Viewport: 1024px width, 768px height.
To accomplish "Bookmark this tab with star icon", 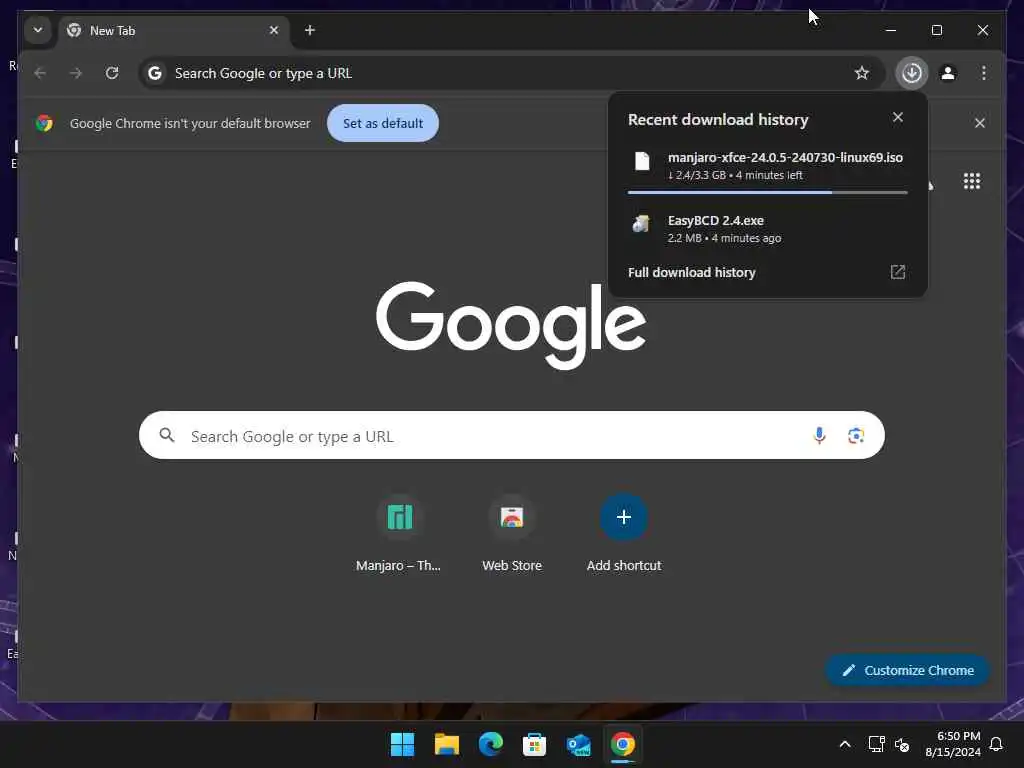I will pos(861,72).
